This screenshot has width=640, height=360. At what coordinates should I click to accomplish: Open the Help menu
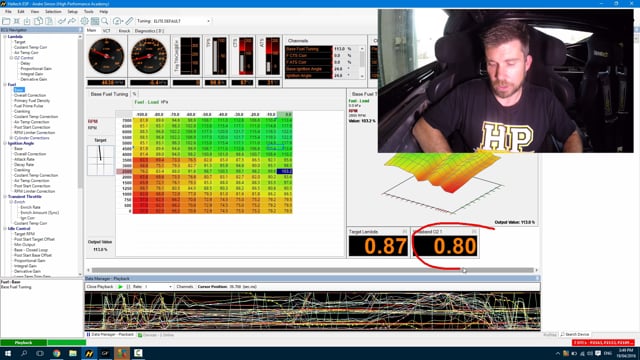104,12
